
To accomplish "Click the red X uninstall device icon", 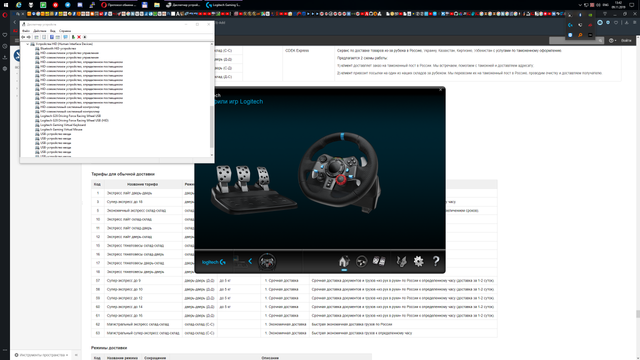I will tap(79, 37).
